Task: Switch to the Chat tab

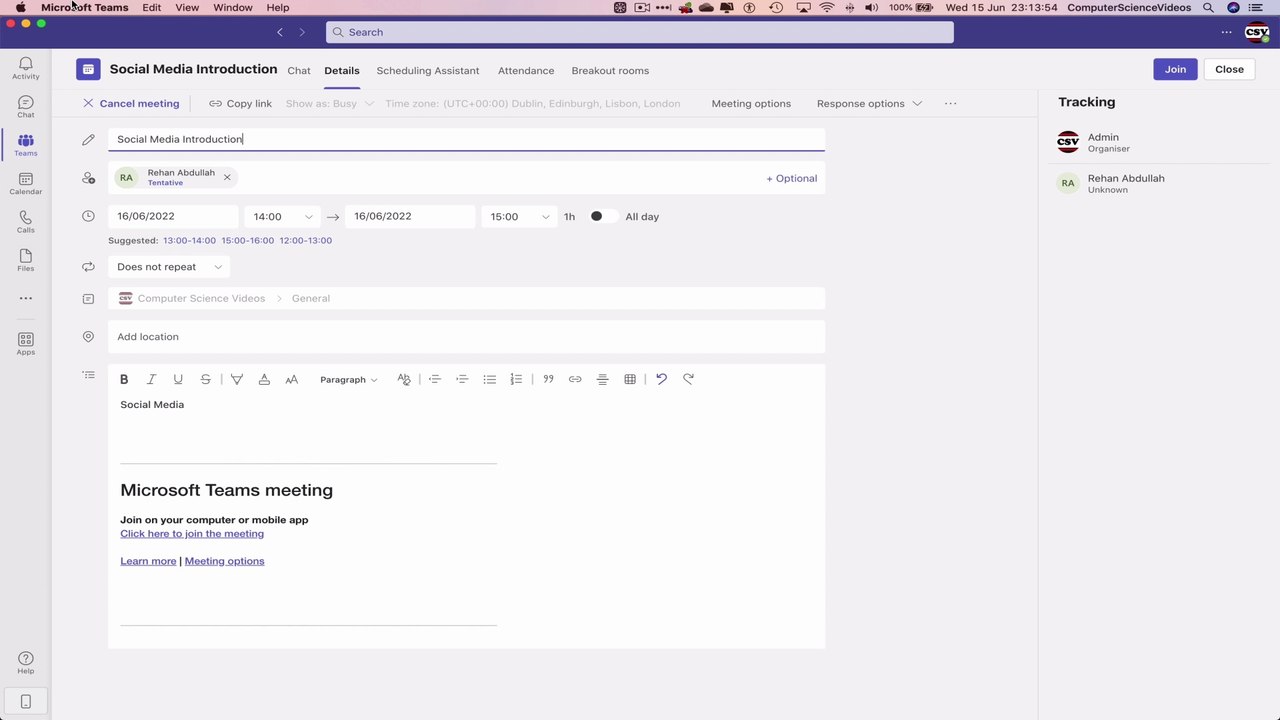Action: click(x=299, y=71)
